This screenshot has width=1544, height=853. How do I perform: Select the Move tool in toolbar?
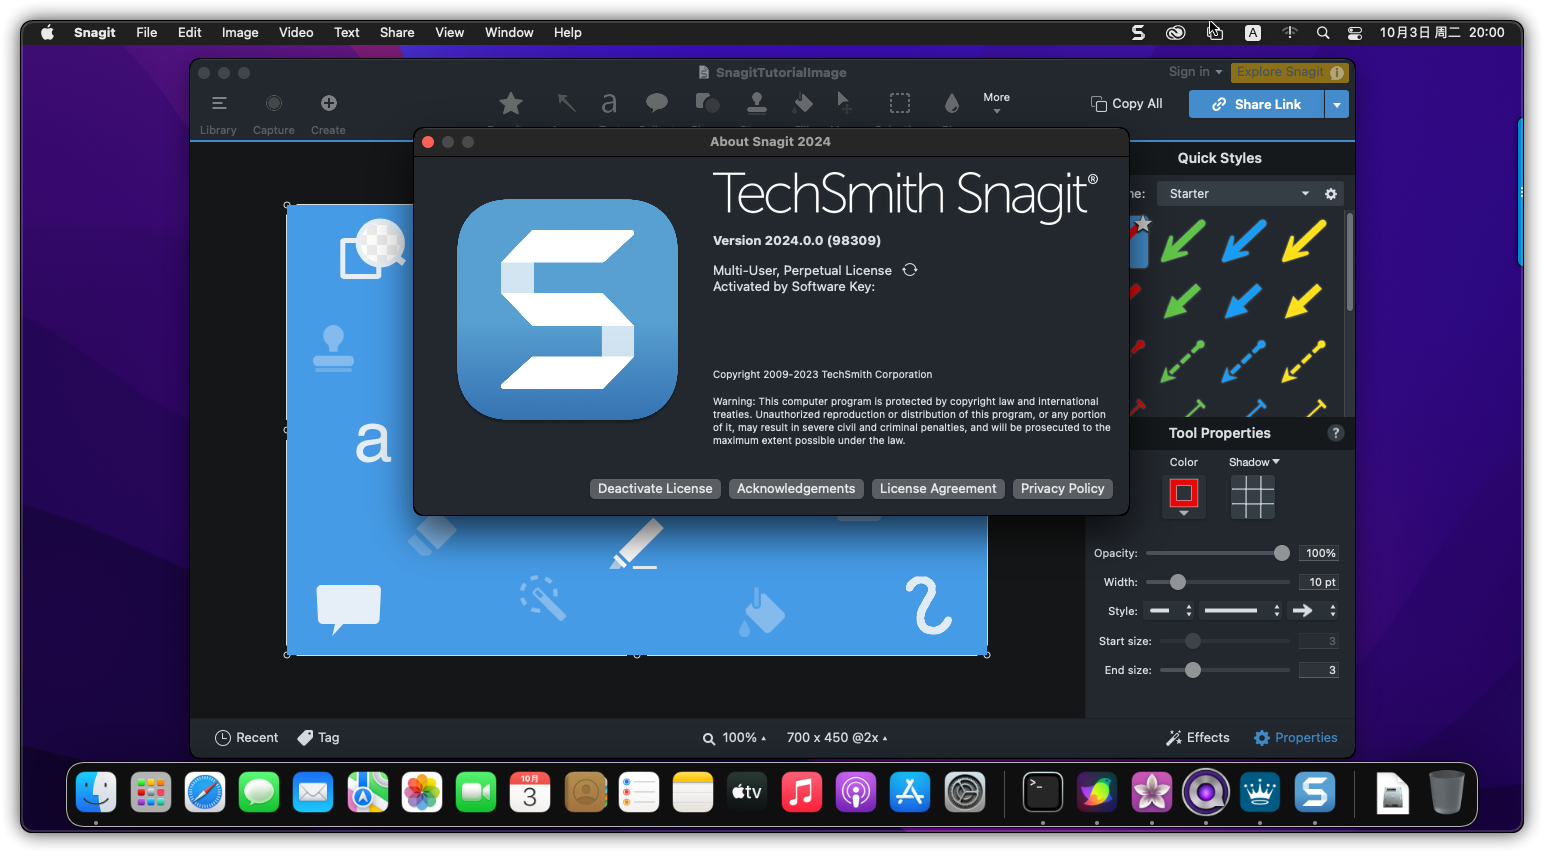tap(845, 103)
